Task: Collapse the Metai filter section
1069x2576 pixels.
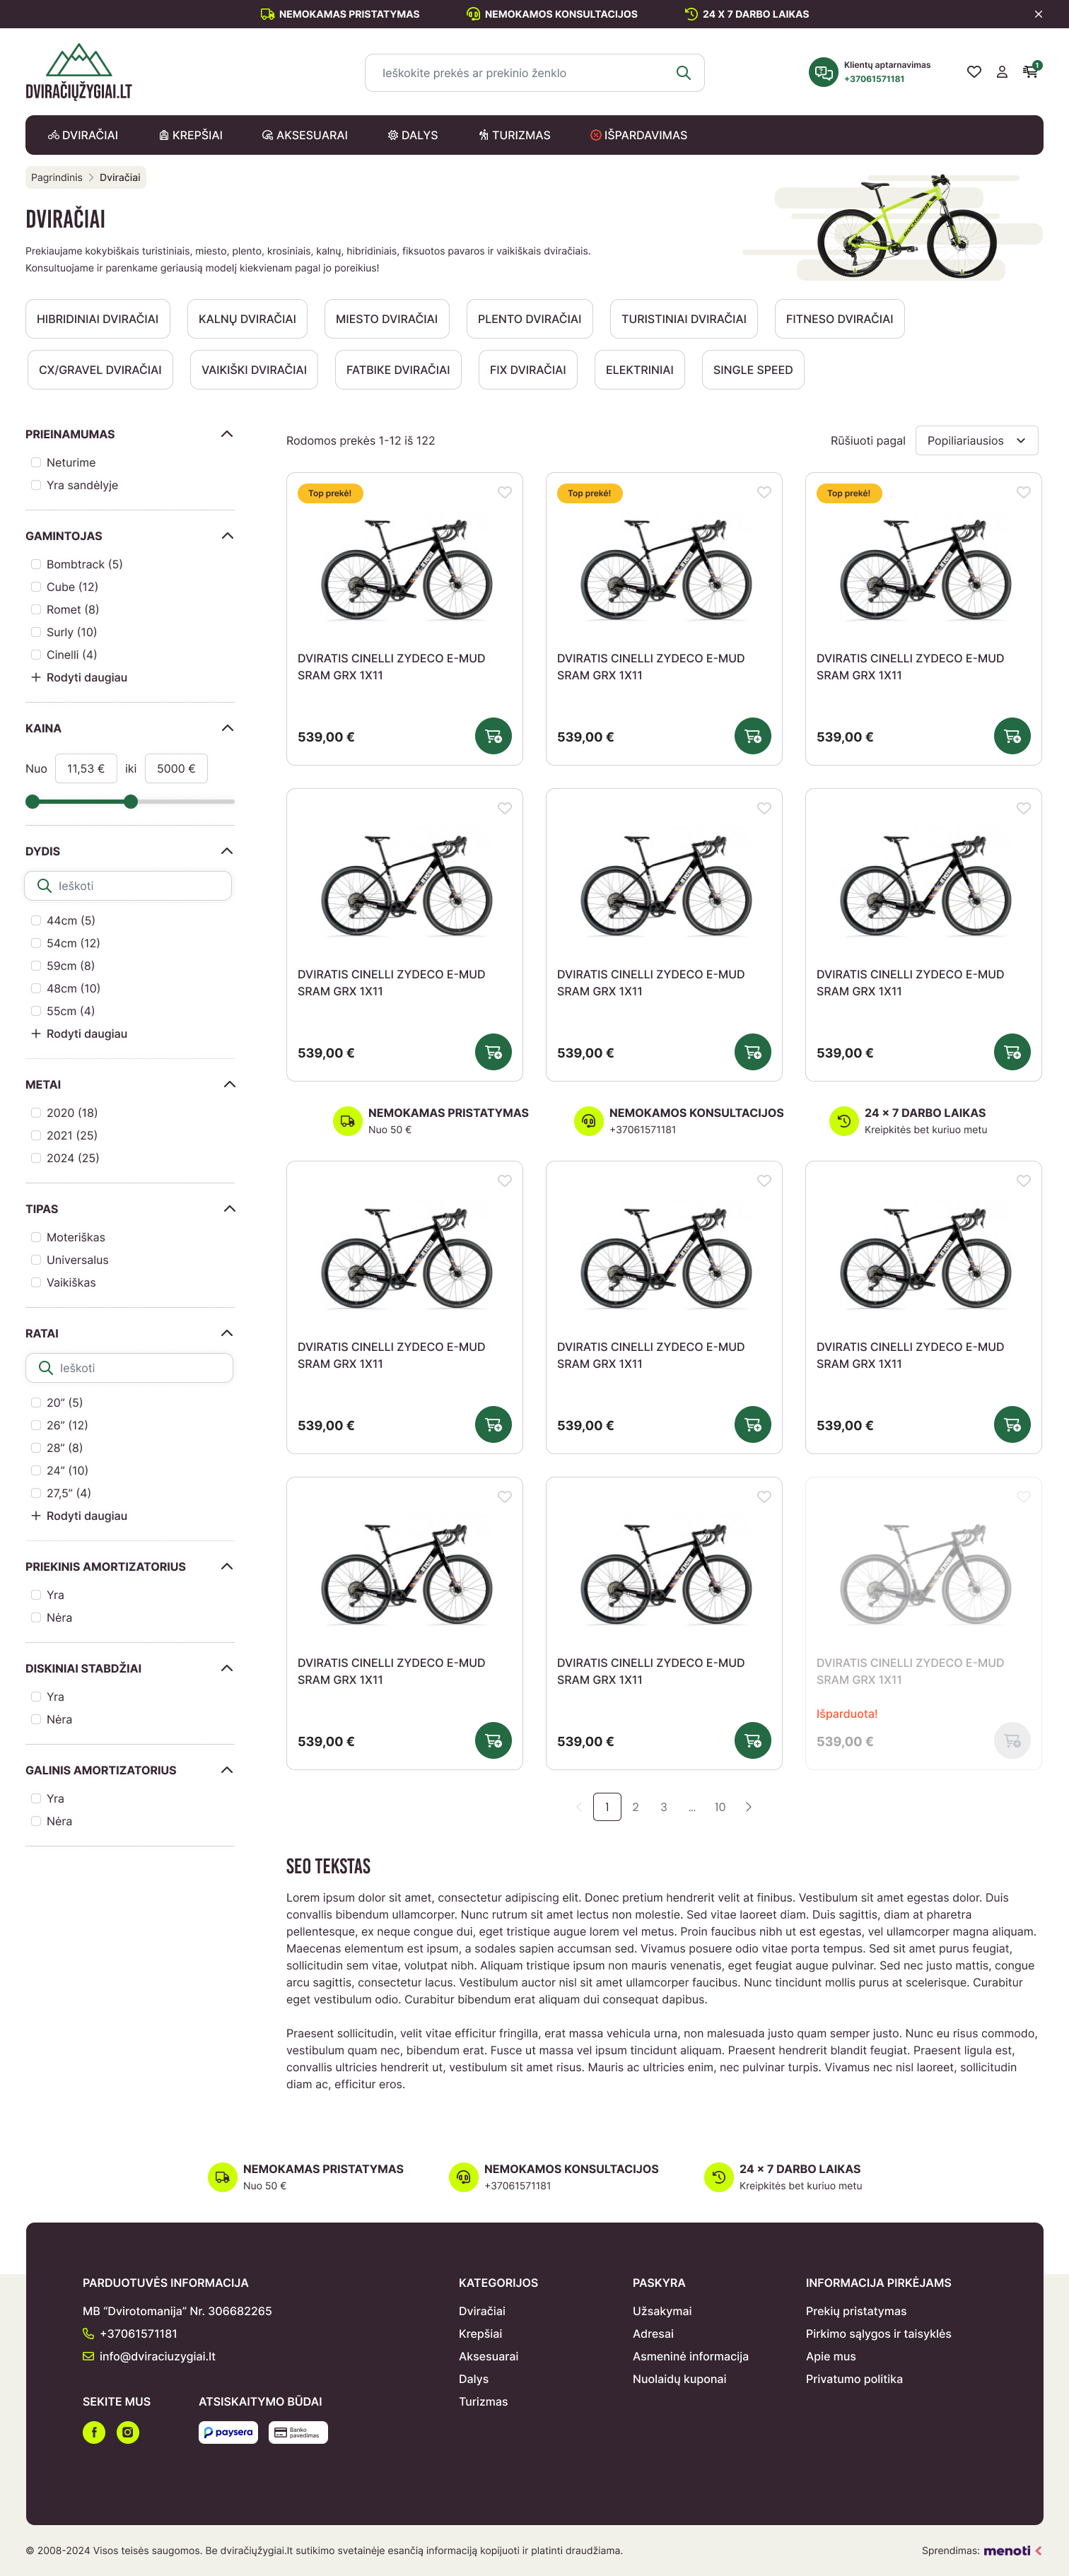Action: click(229, 1084)
